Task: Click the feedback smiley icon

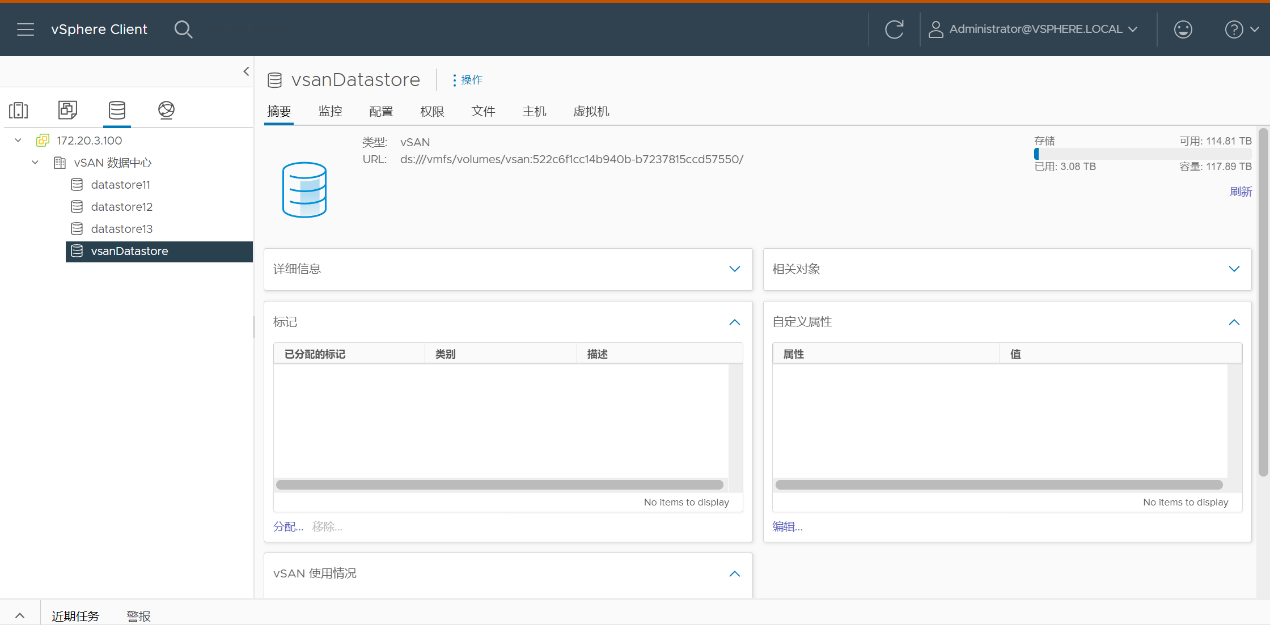Action: (x=1183, y=29)
